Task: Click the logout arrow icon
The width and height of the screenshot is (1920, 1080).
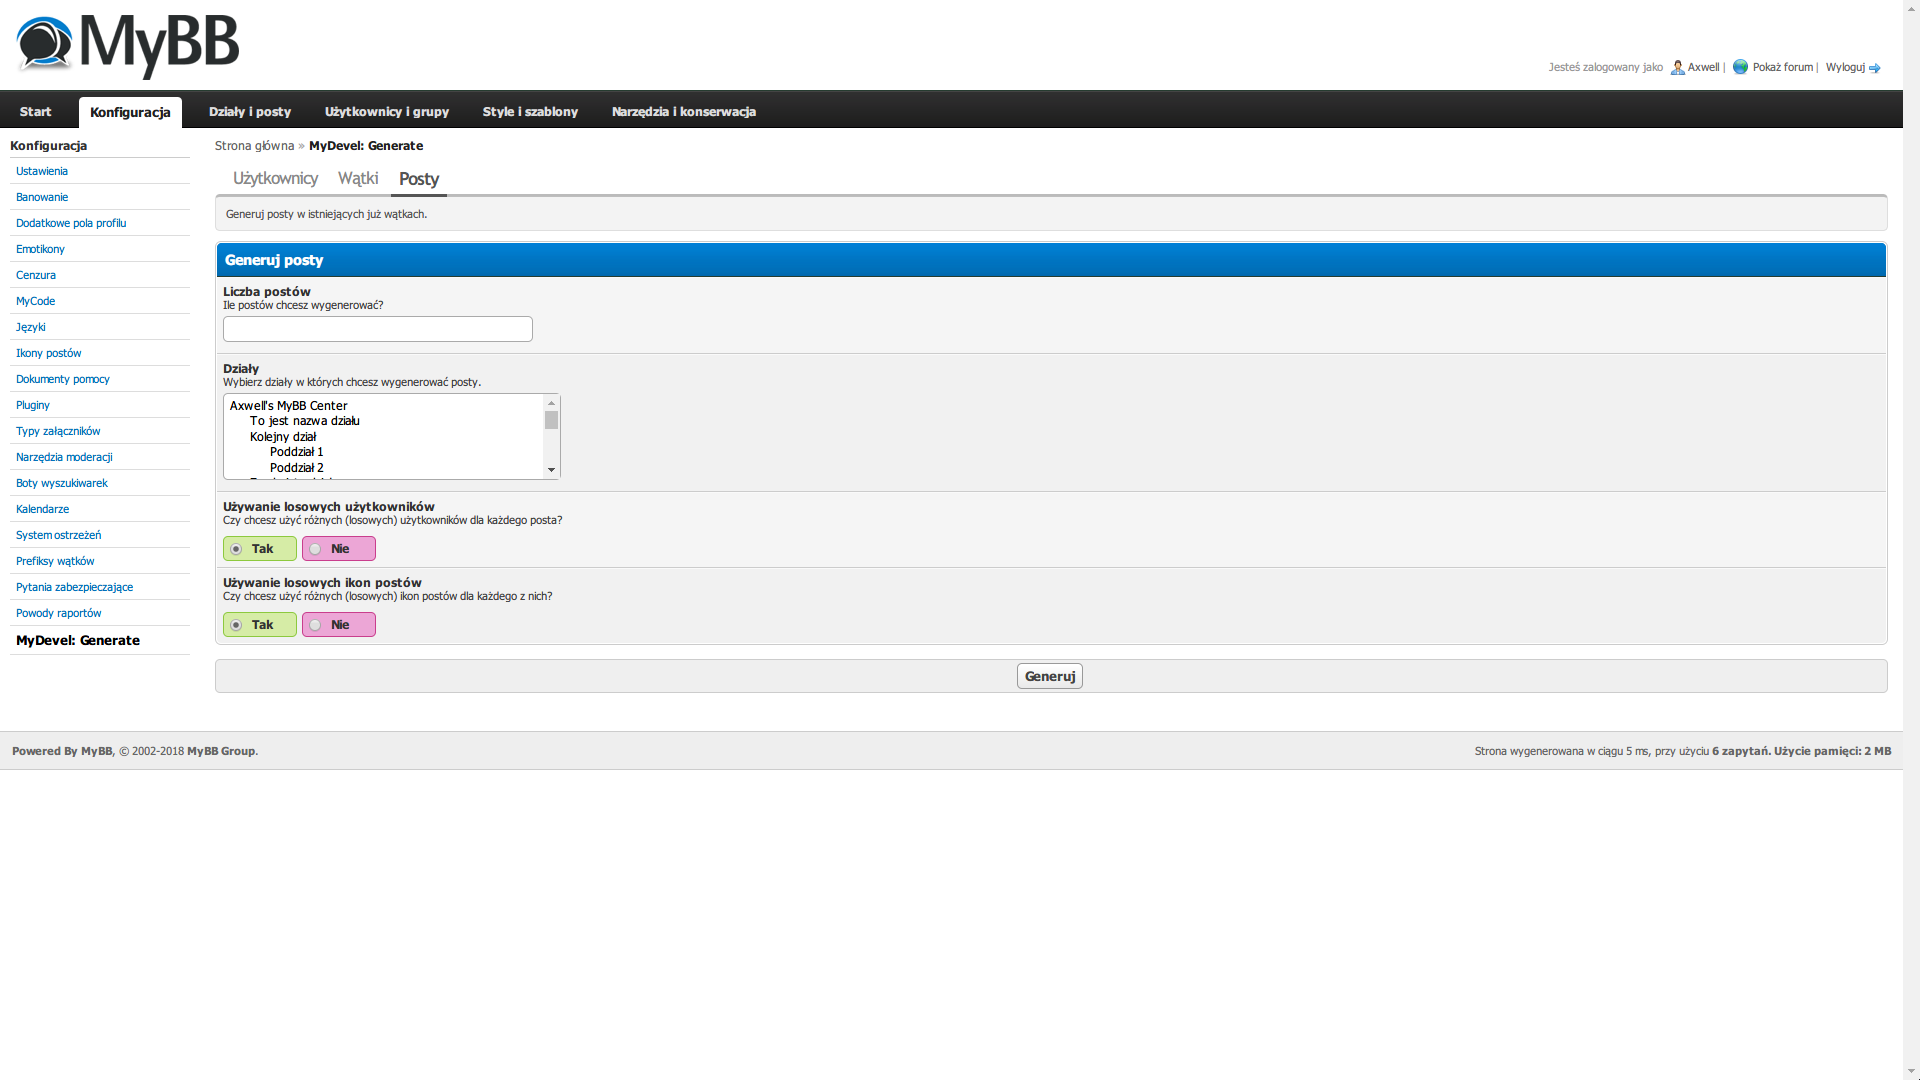Action: 1874,68
